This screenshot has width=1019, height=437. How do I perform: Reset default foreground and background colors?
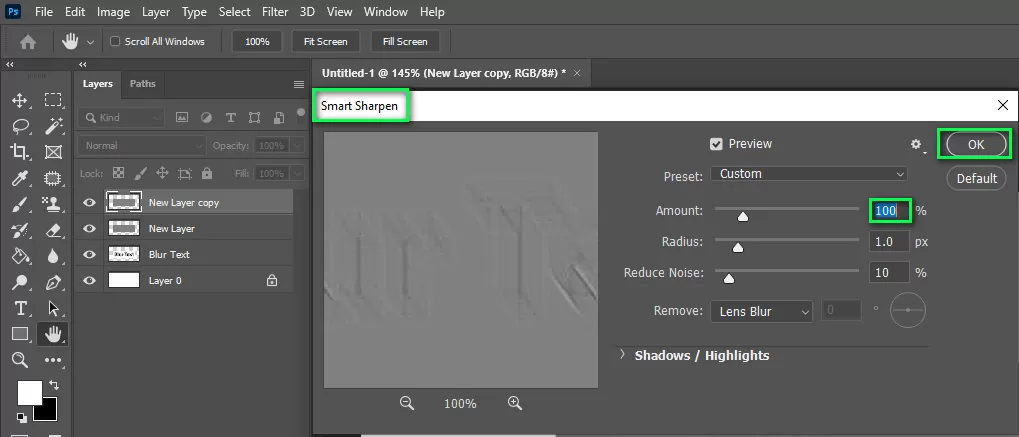click(x=21, y=417)
